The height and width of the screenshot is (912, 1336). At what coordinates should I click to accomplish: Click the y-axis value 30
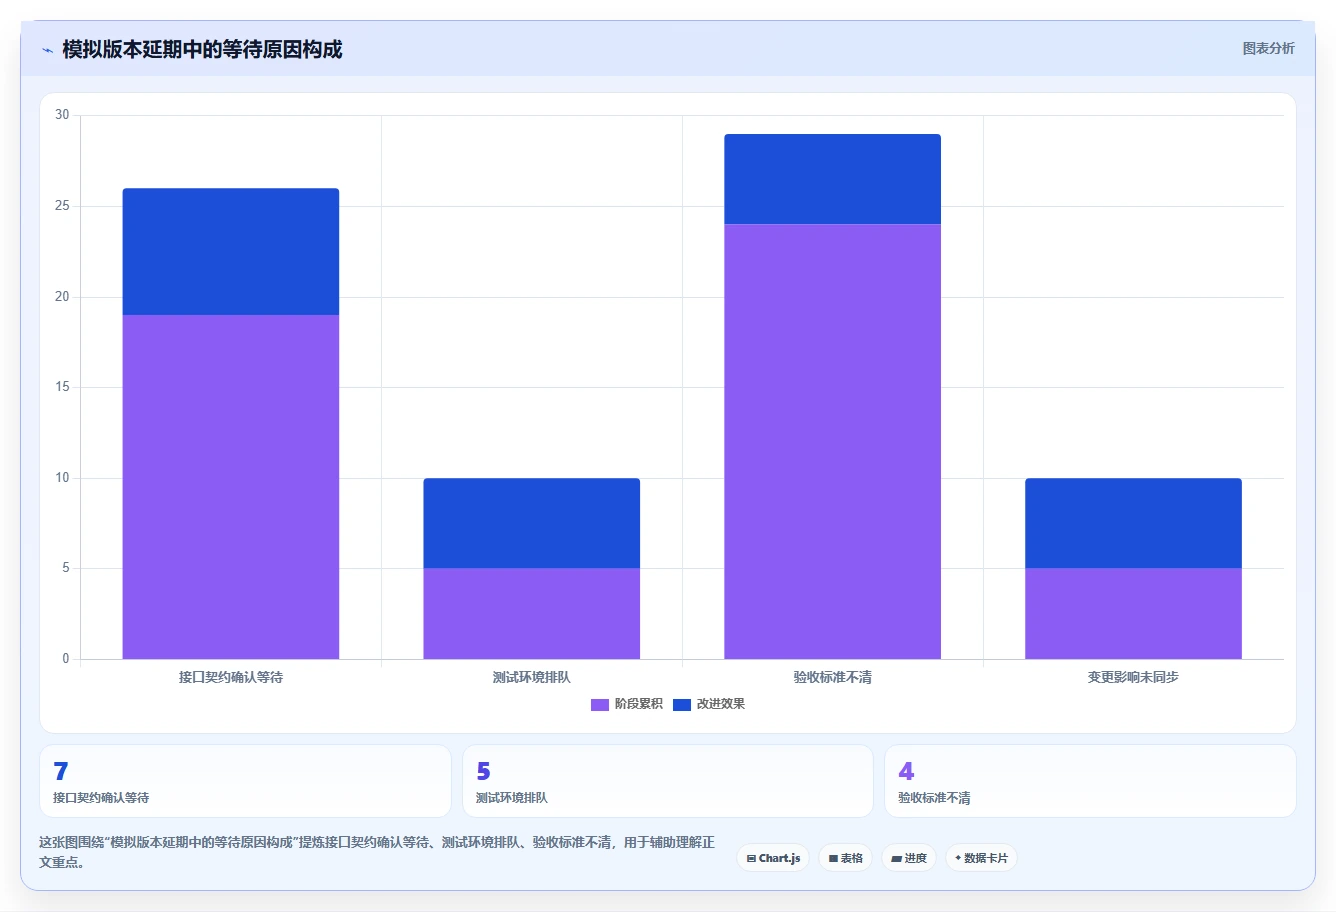point(62,115)
